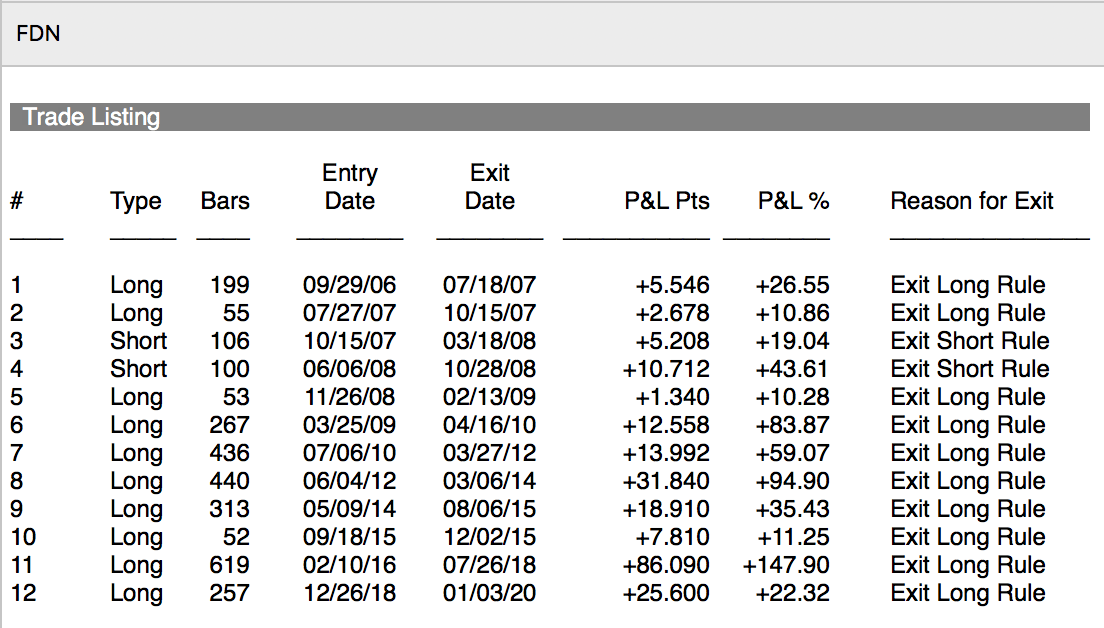Click the FDN symbol title
This screenshot has height=628, width=1104.
tap(38, 34)
